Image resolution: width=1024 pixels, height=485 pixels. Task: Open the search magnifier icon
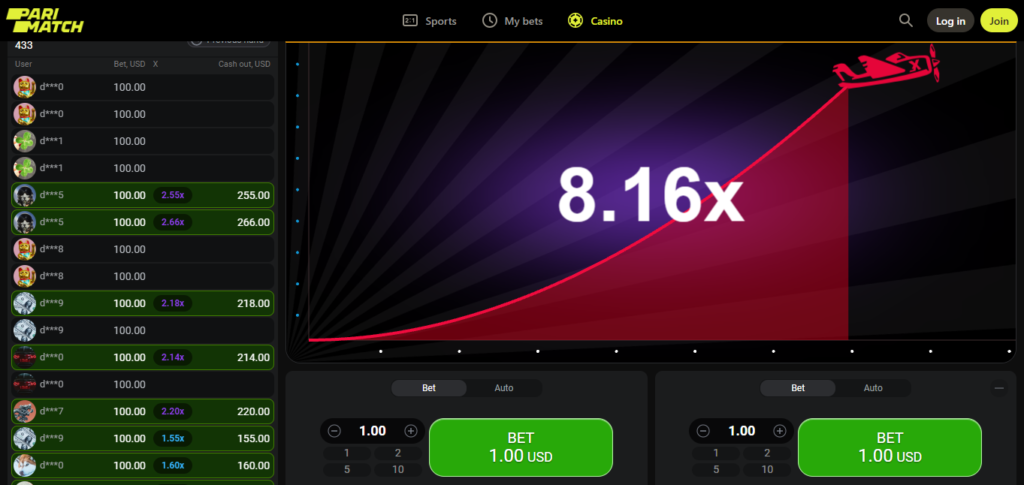click(x=906, y=20)
